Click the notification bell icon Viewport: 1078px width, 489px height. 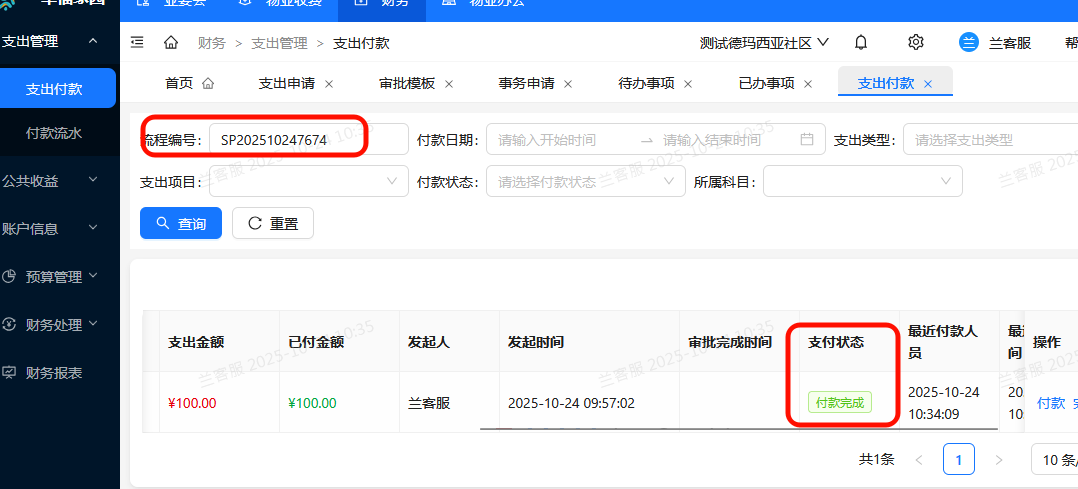point(861,42)
